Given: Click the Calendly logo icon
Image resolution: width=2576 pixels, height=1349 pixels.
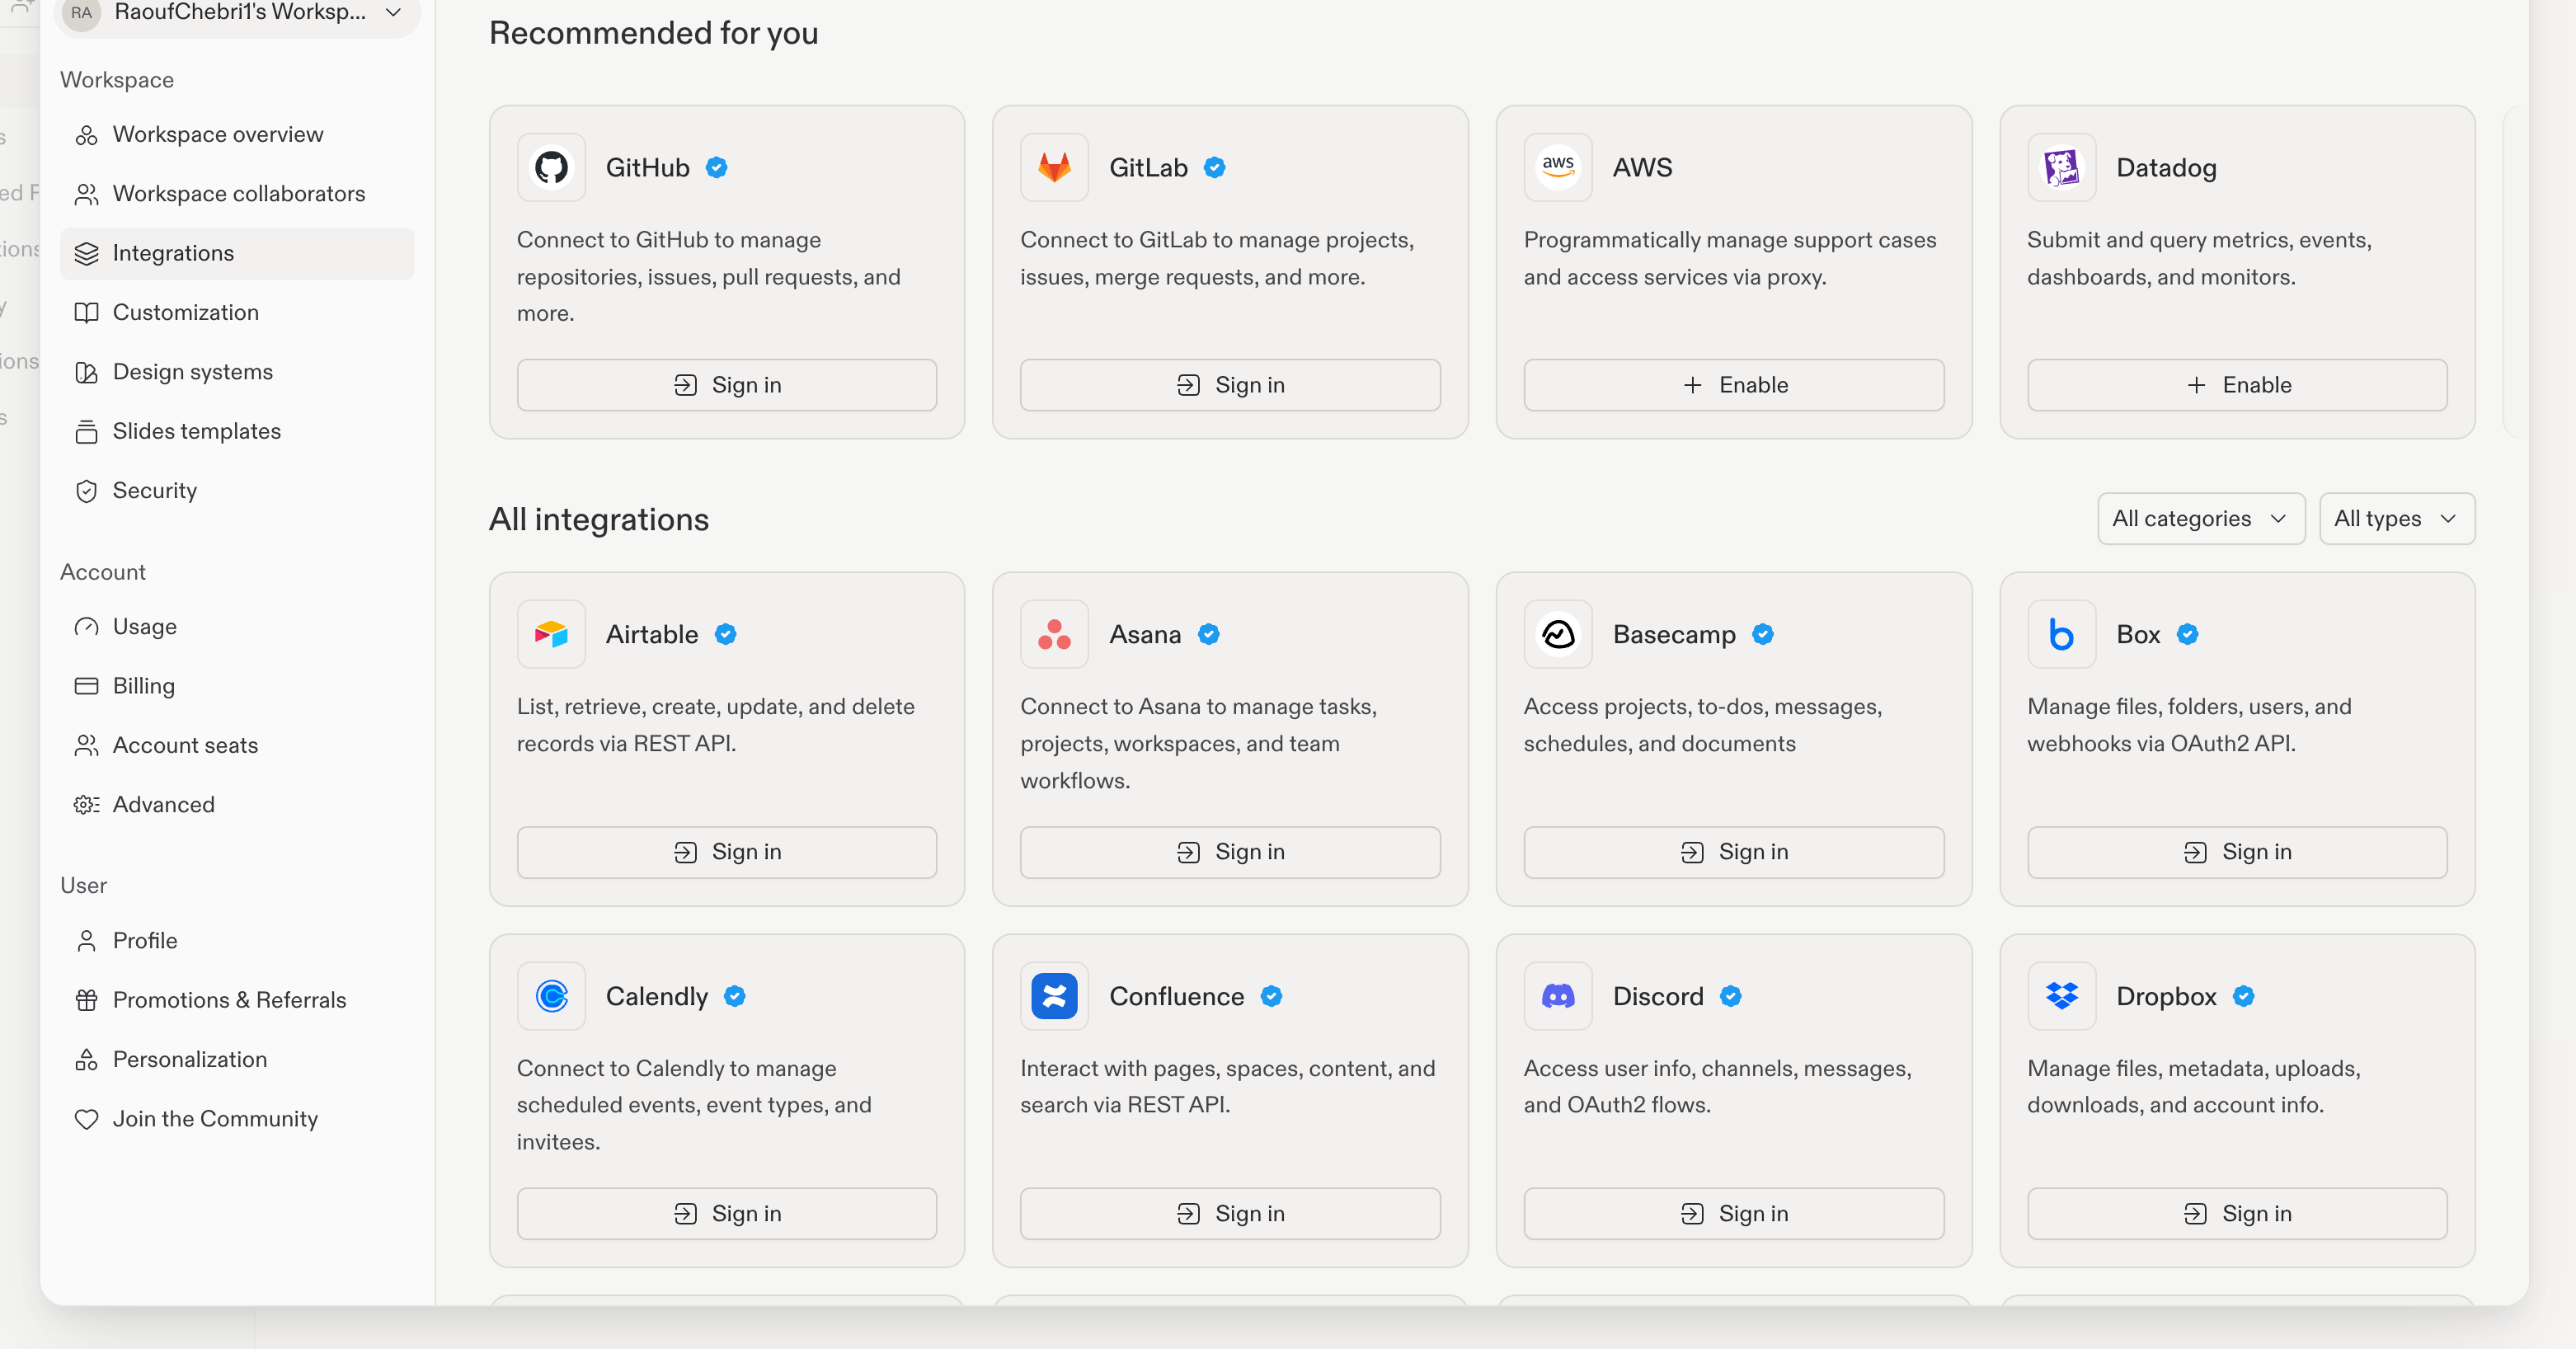Looking at the screenshot, I should (x=551, y=996).
